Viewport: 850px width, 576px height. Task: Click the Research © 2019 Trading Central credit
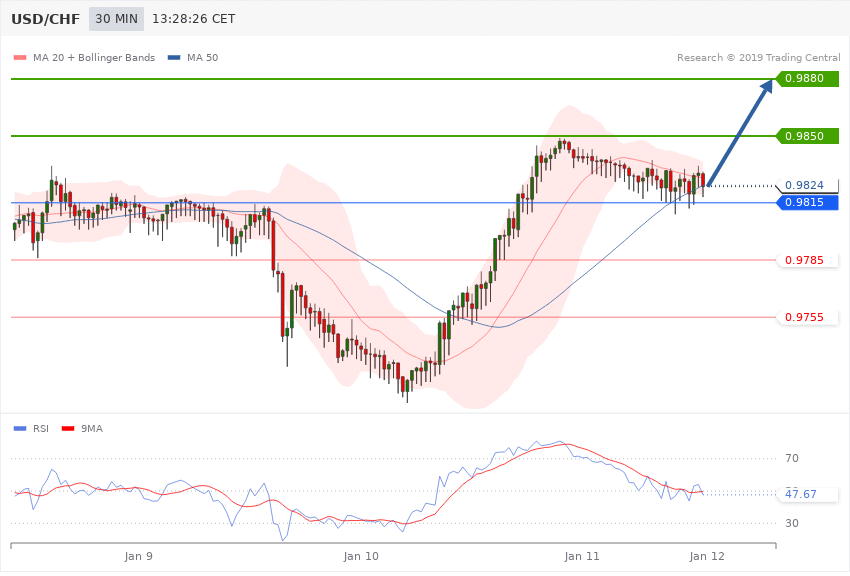tap(758, 57)
